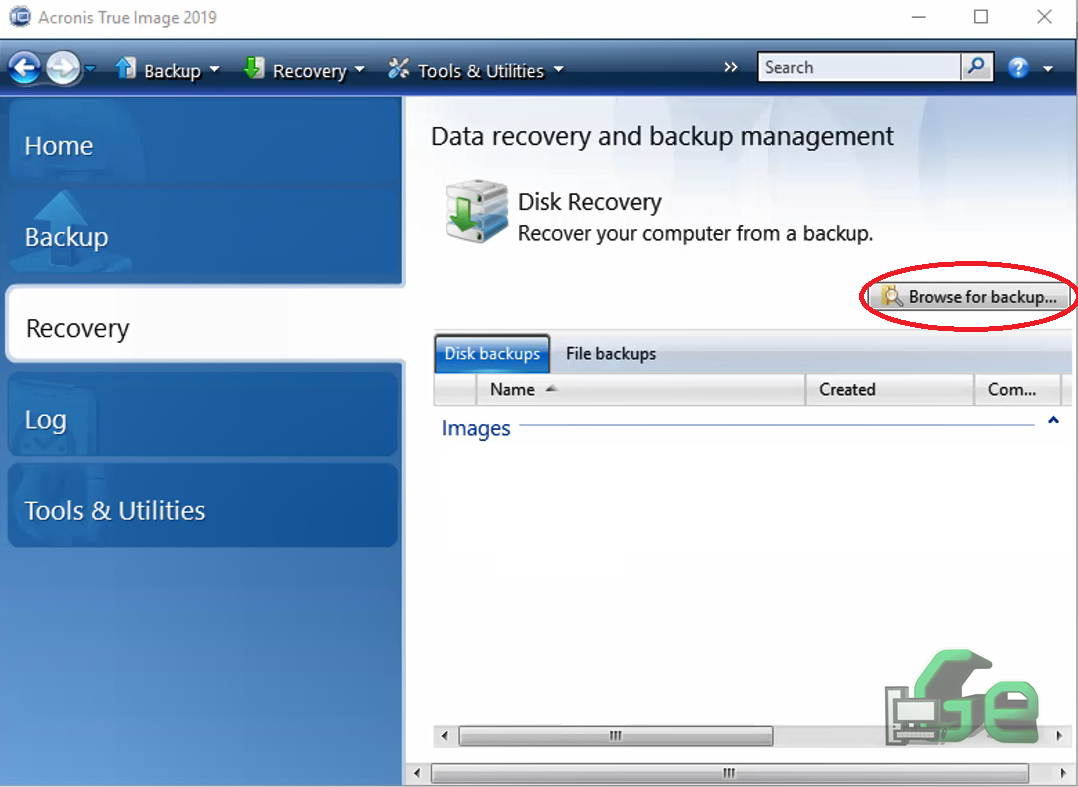Click the Backup toolbar icon
Screen dimensions: 1078x787
click(126, 68)
